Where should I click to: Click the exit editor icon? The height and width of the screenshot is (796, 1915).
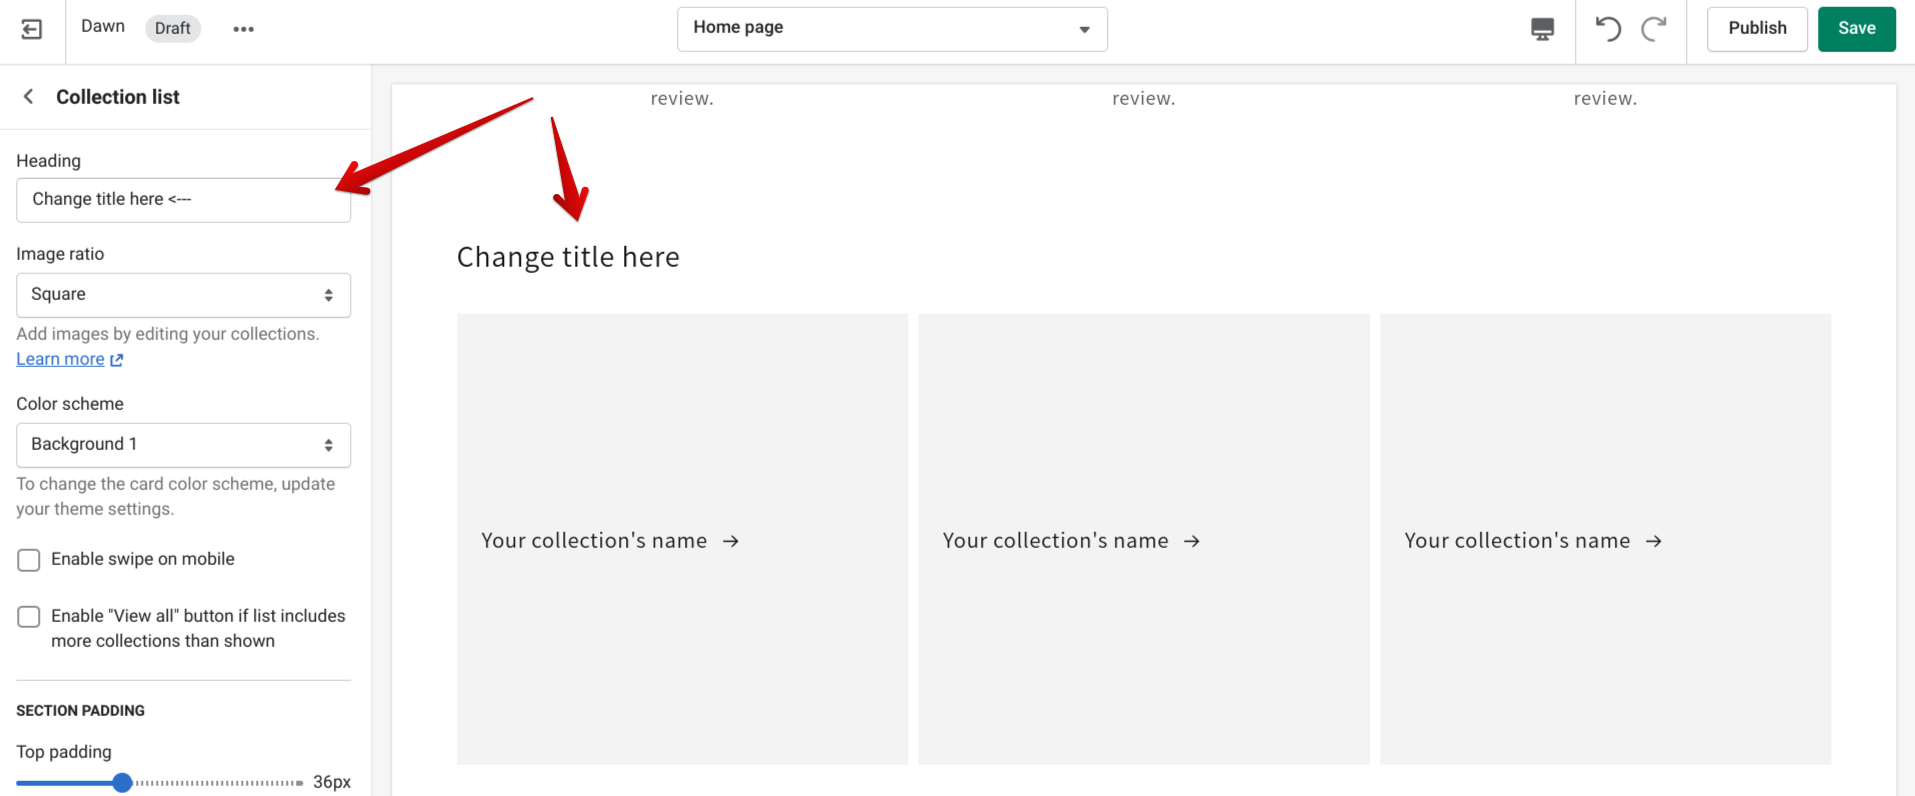32,29
